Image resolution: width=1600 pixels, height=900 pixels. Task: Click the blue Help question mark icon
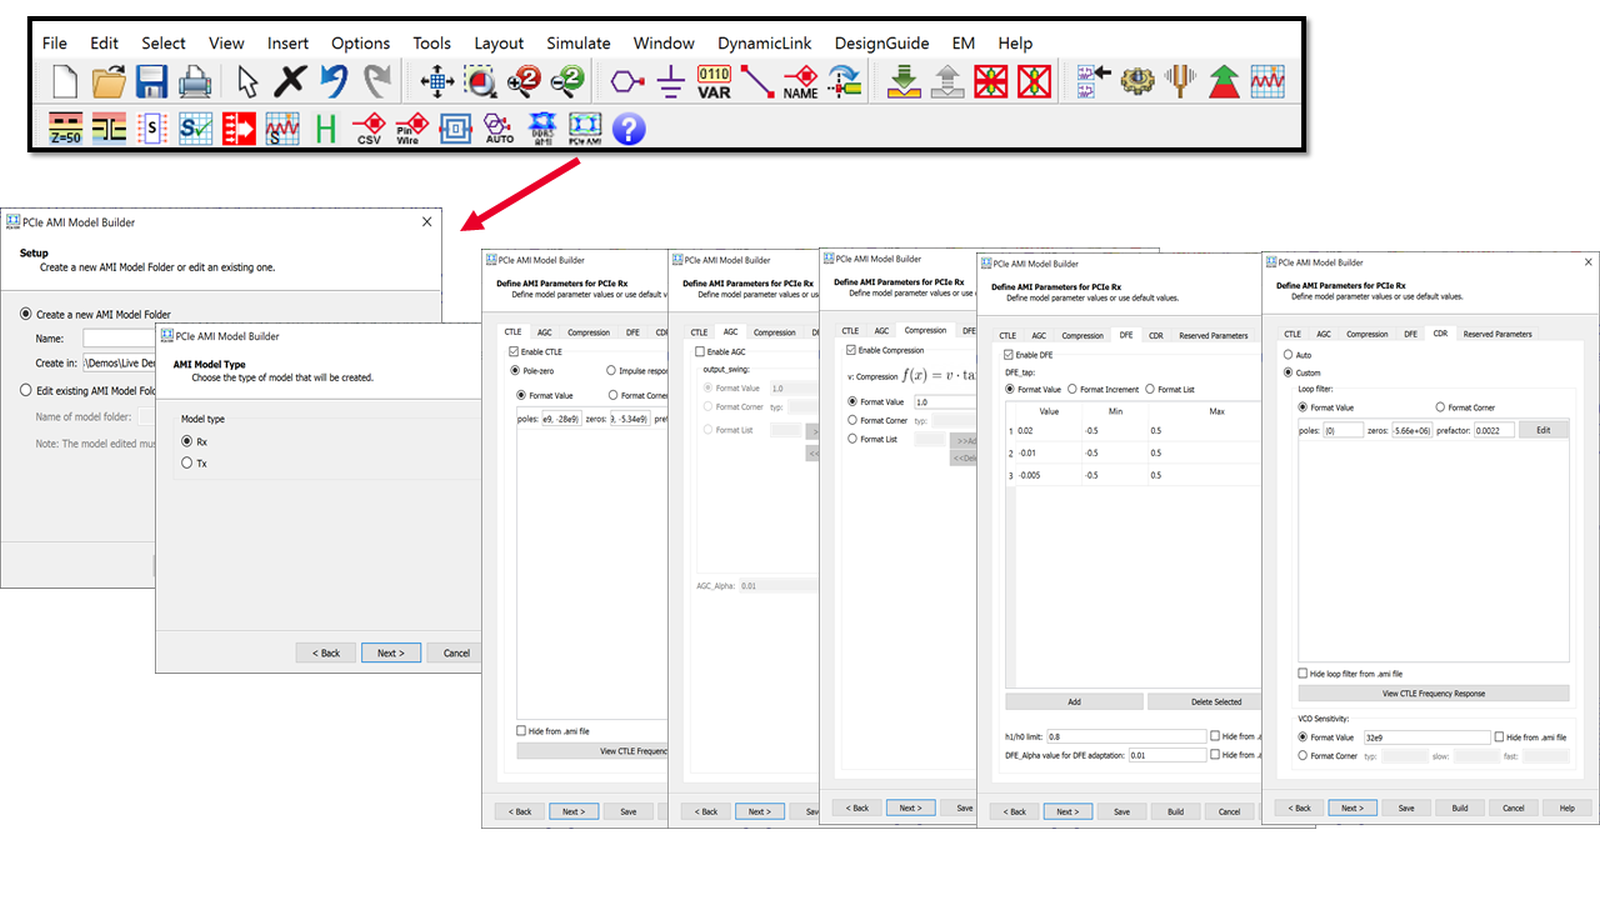pos(629,129)
